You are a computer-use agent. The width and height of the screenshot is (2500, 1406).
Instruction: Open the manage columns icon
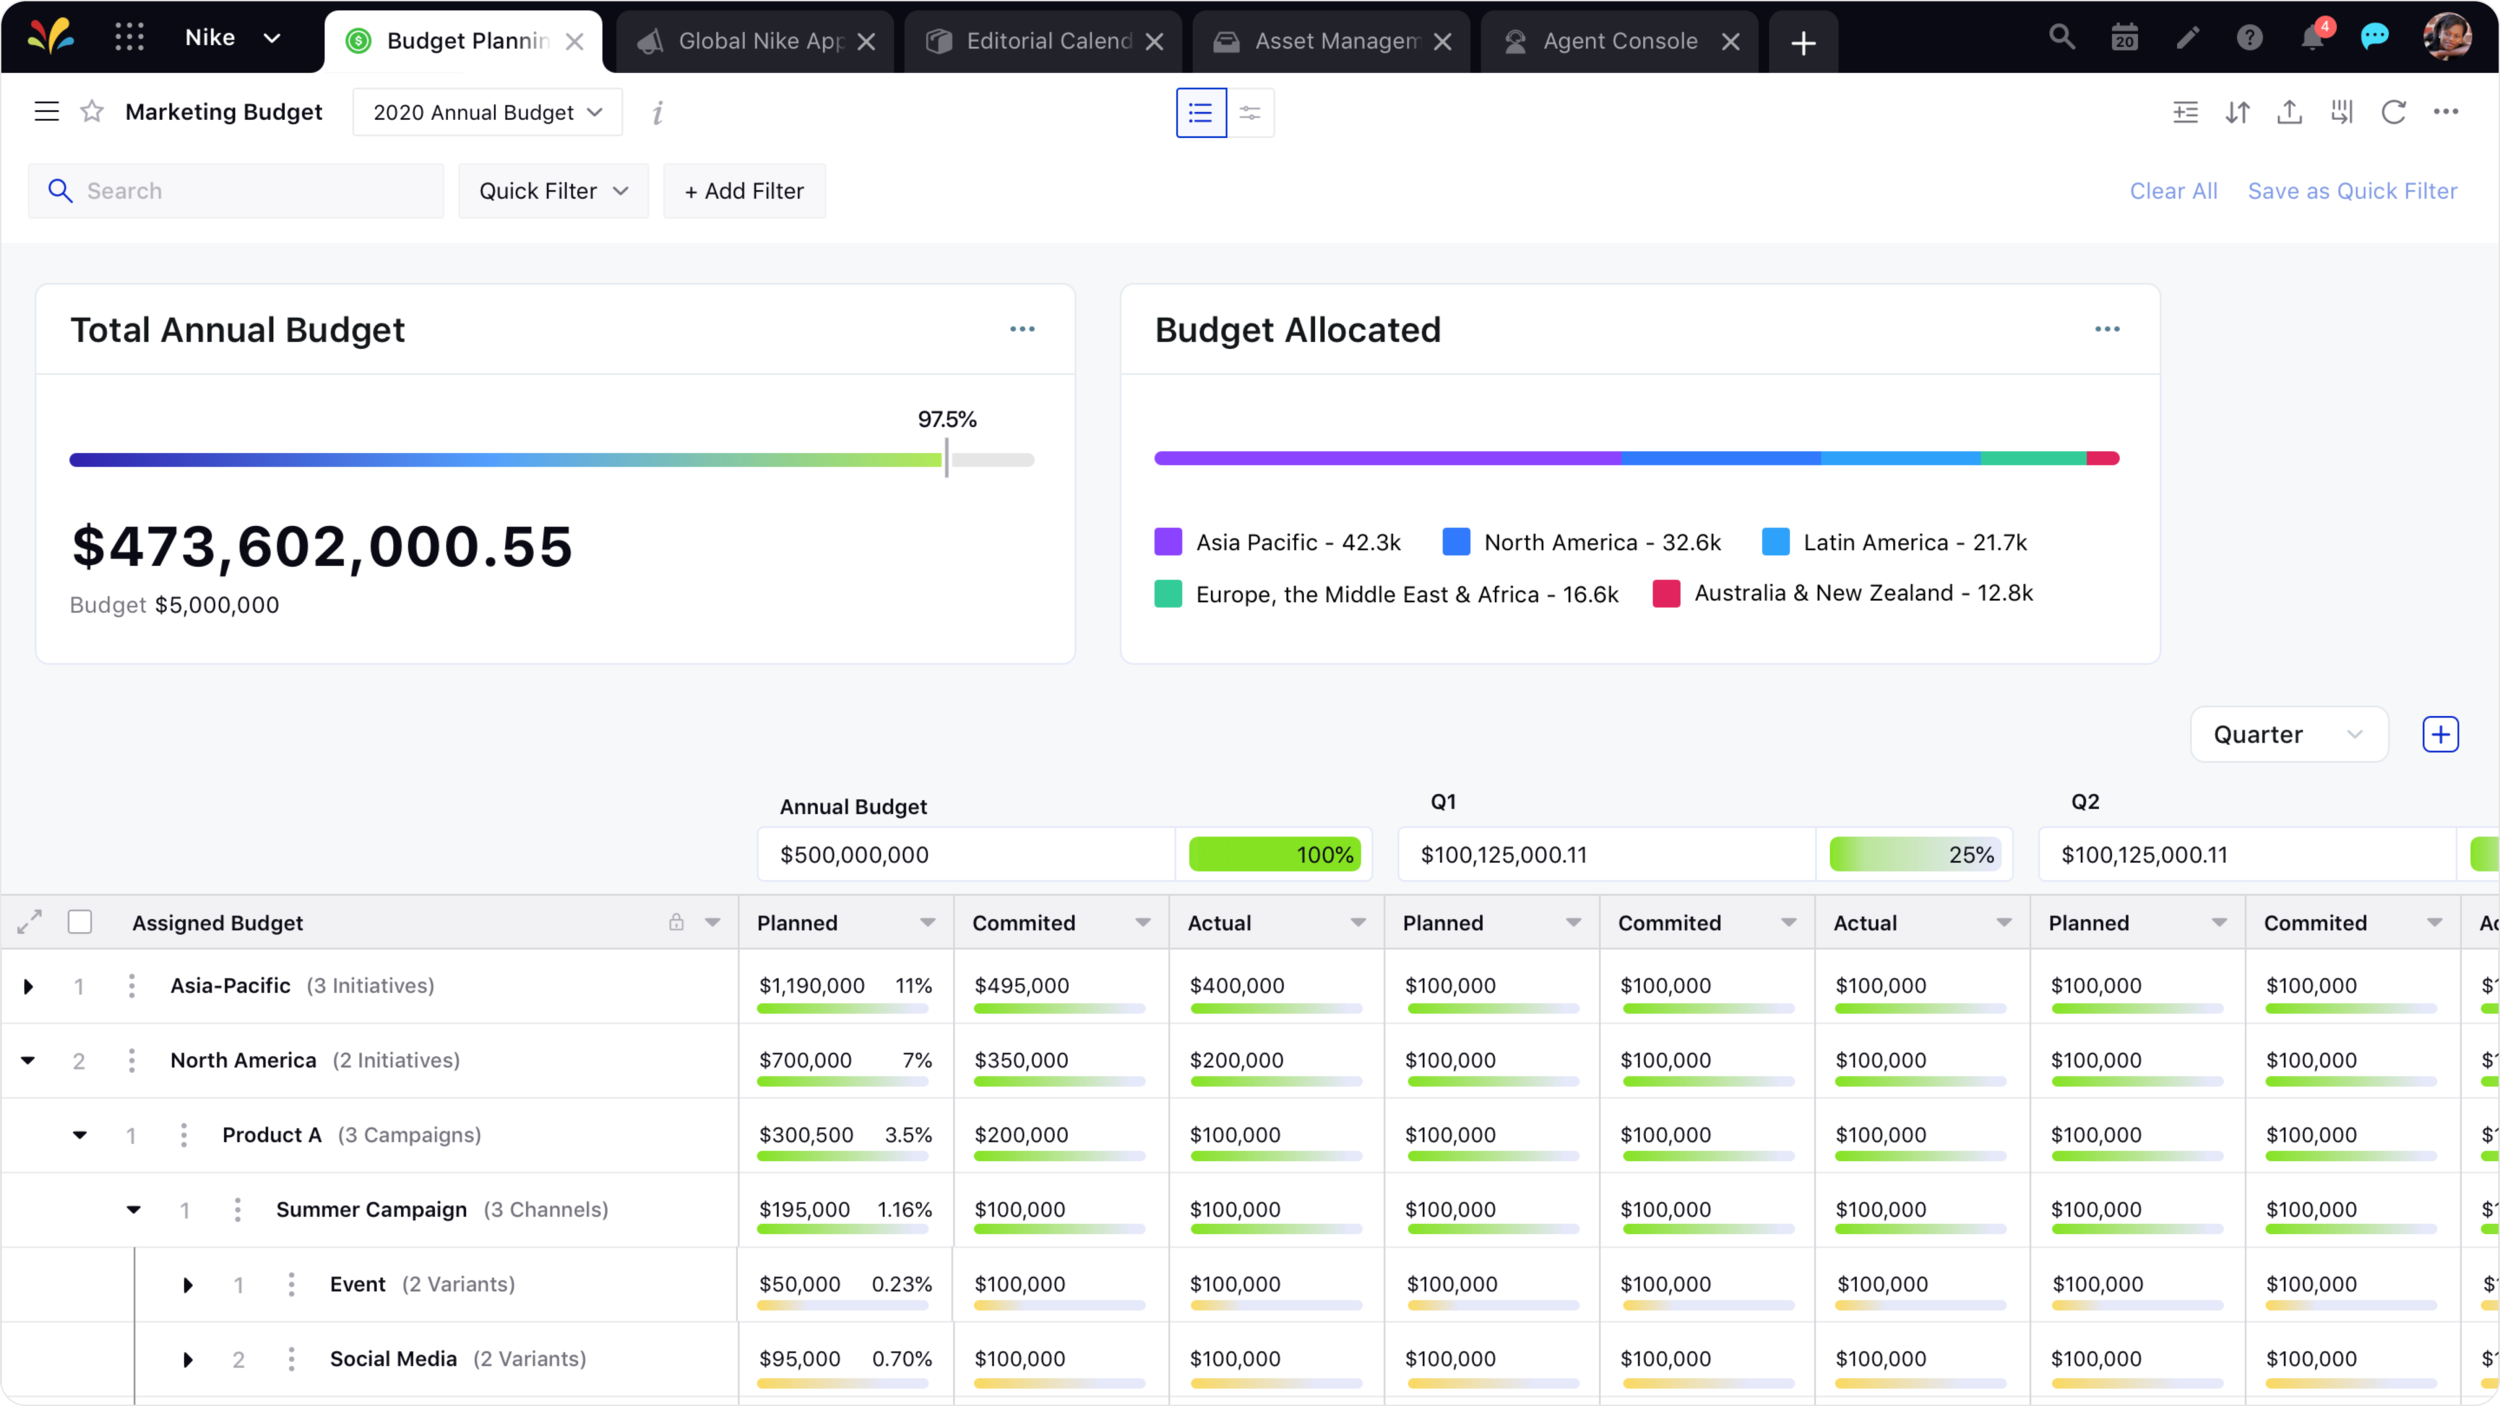(2341, 112)
